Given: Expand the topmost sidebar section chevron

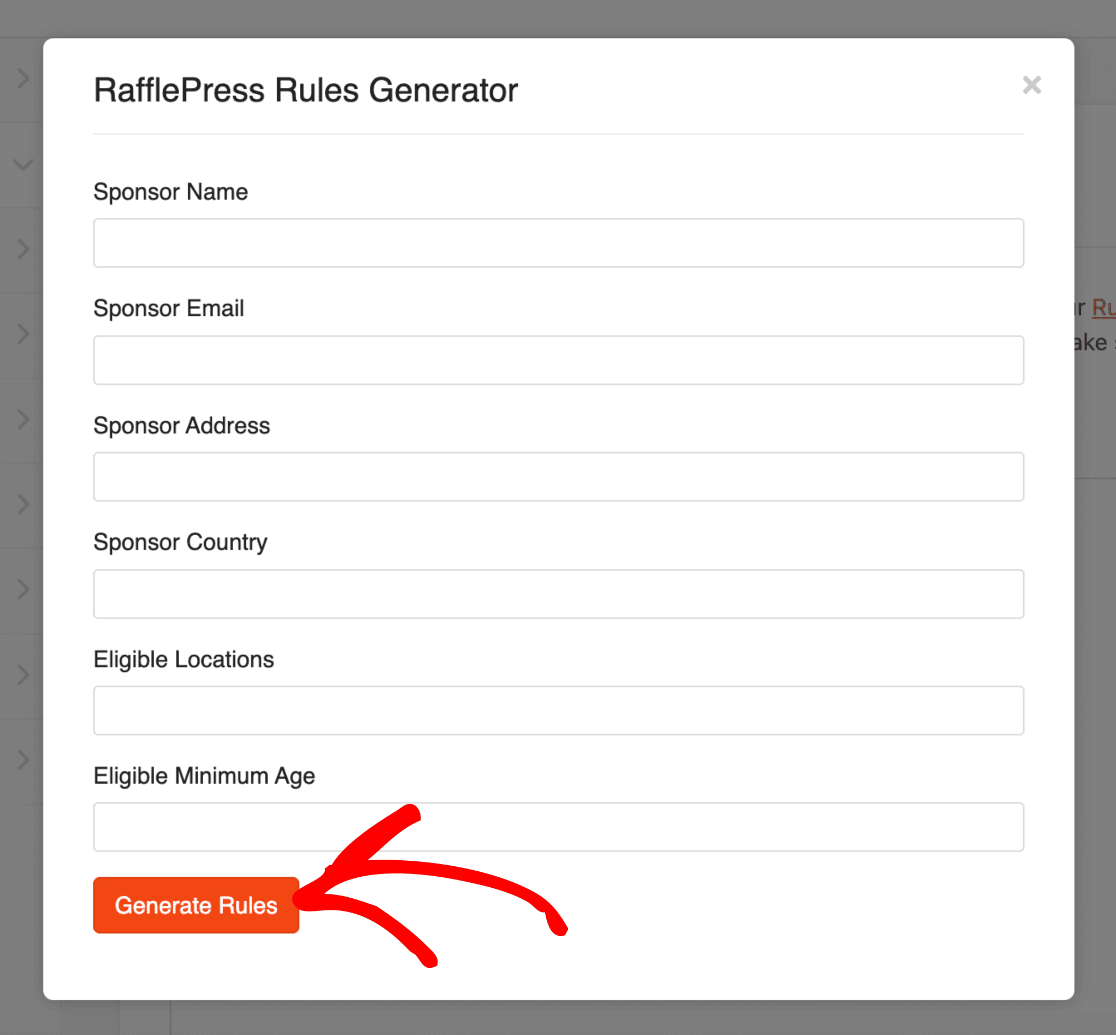Looking at the screenshot, I should coord(22,78).
